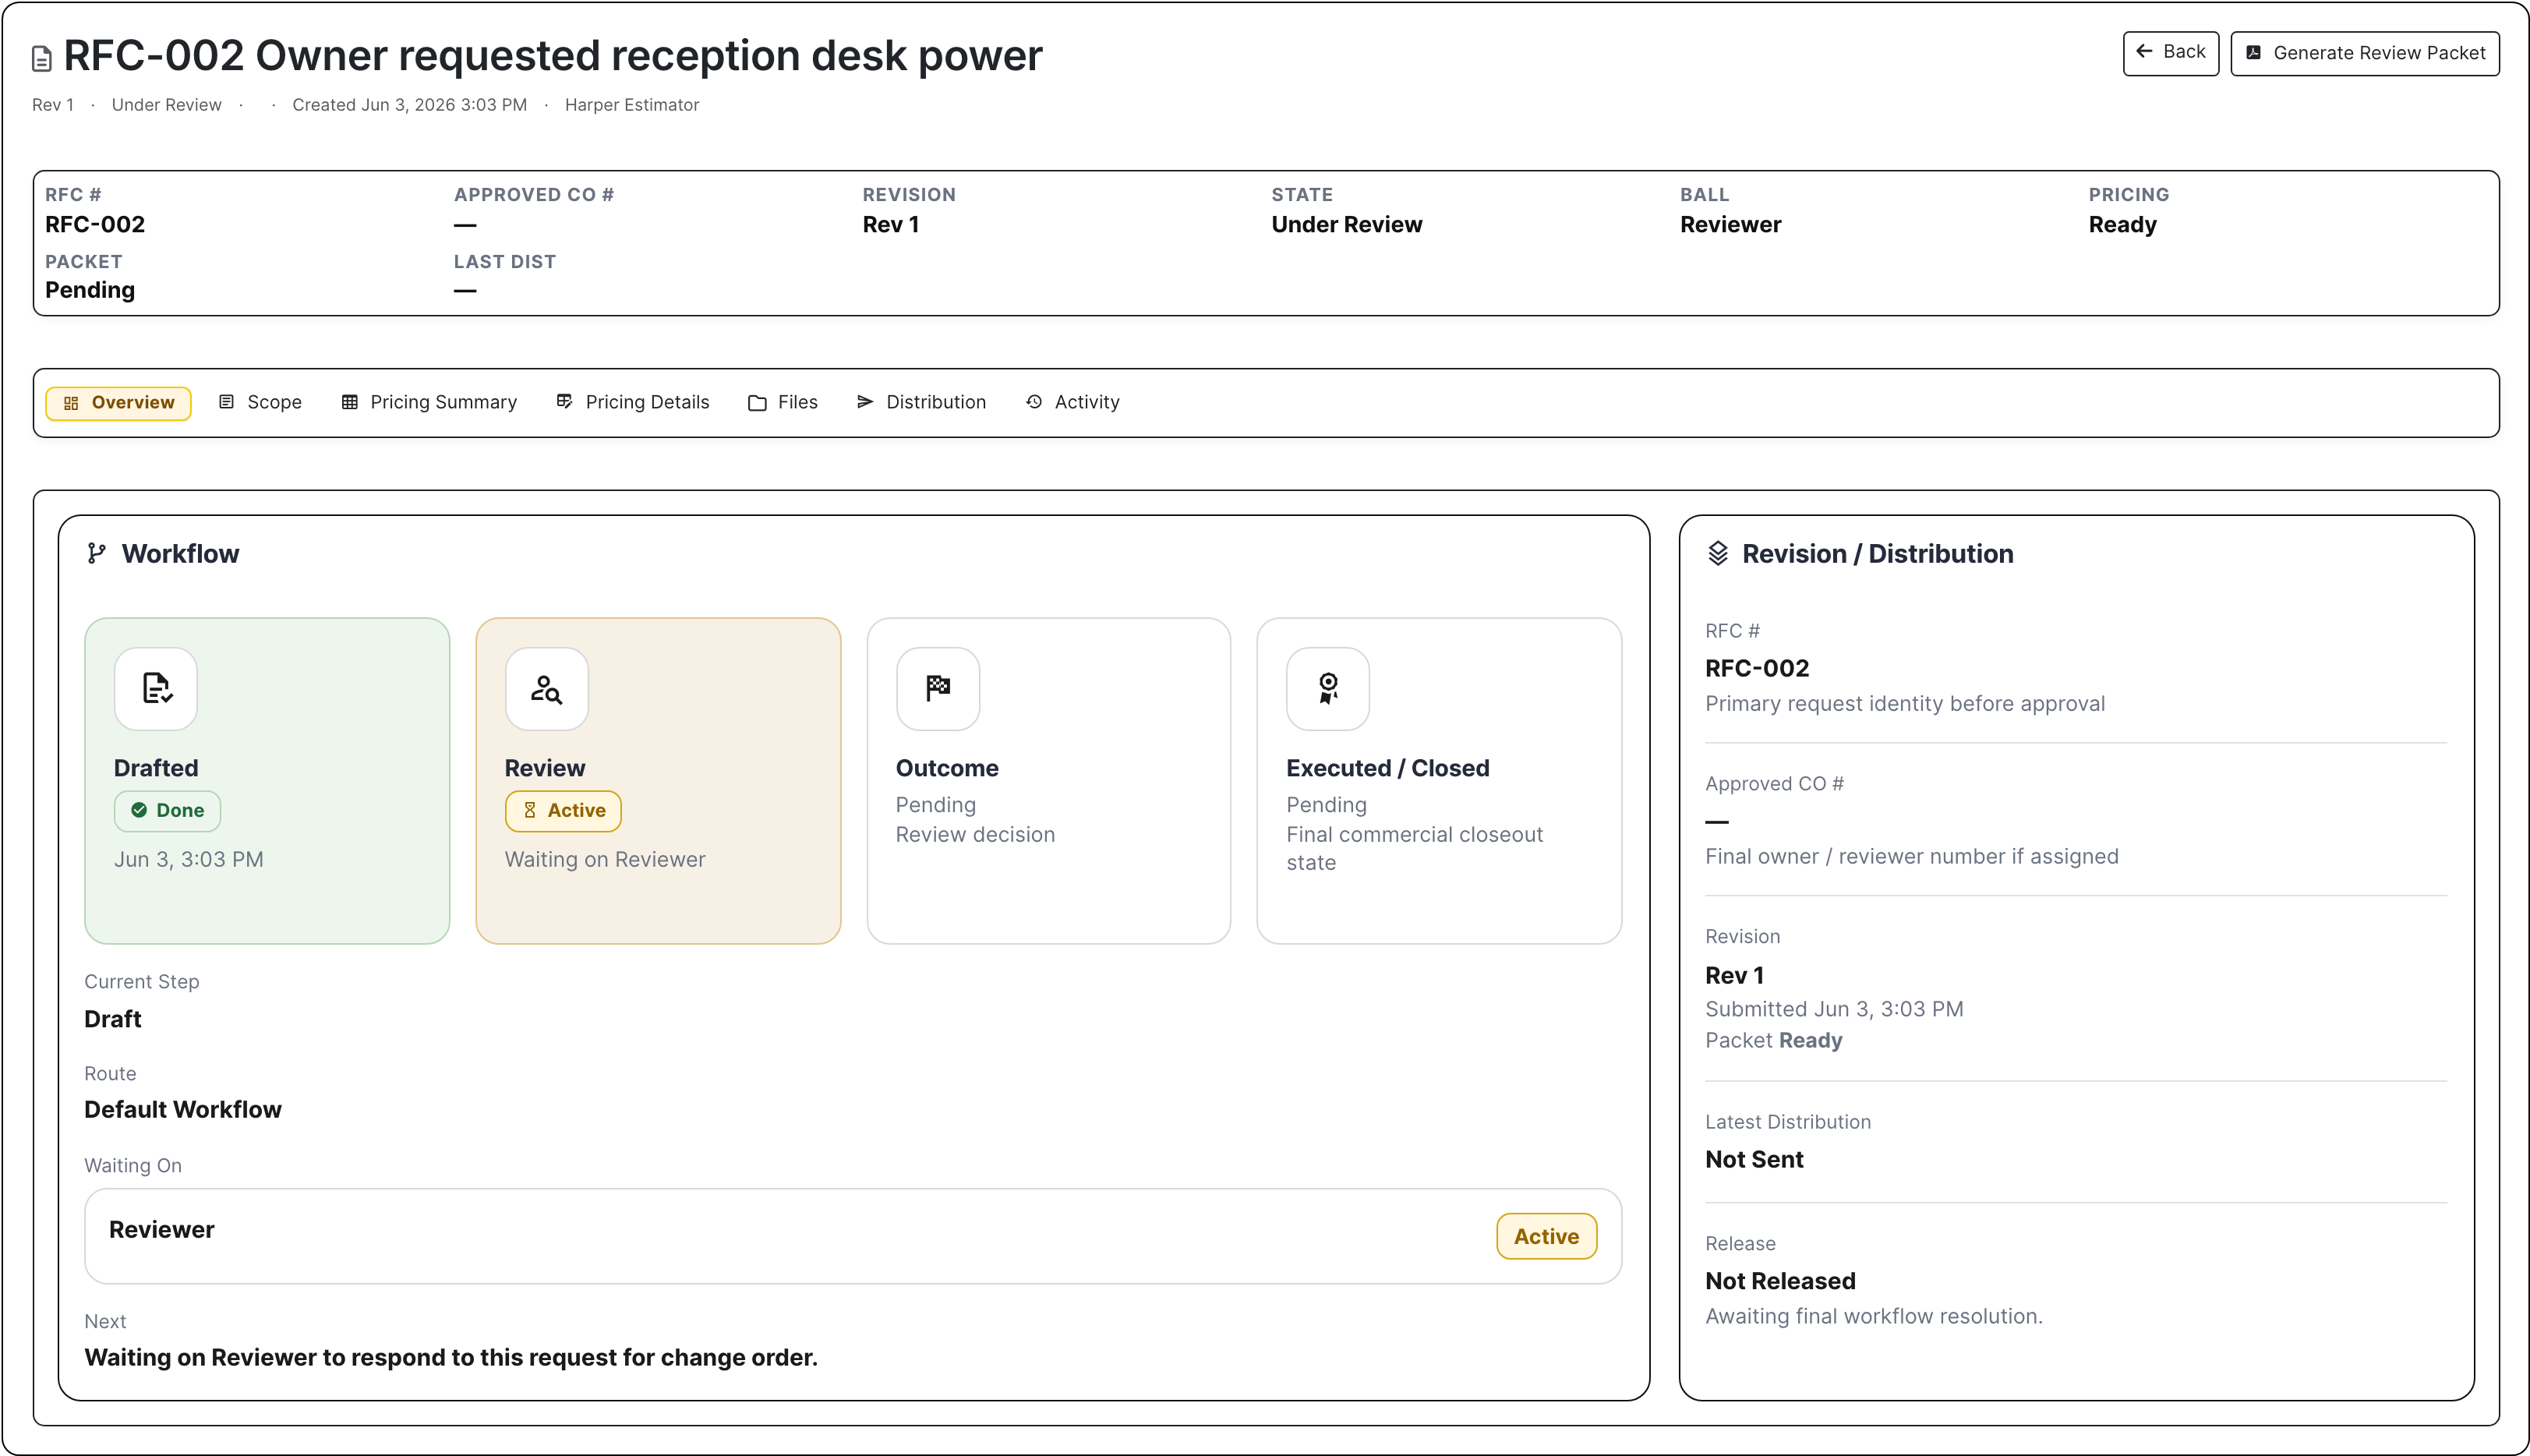Click 'Submitted Jun 3, 3:03 PM' text
This screenshot has height=1456, width=2530.
click(1834, 1009)
